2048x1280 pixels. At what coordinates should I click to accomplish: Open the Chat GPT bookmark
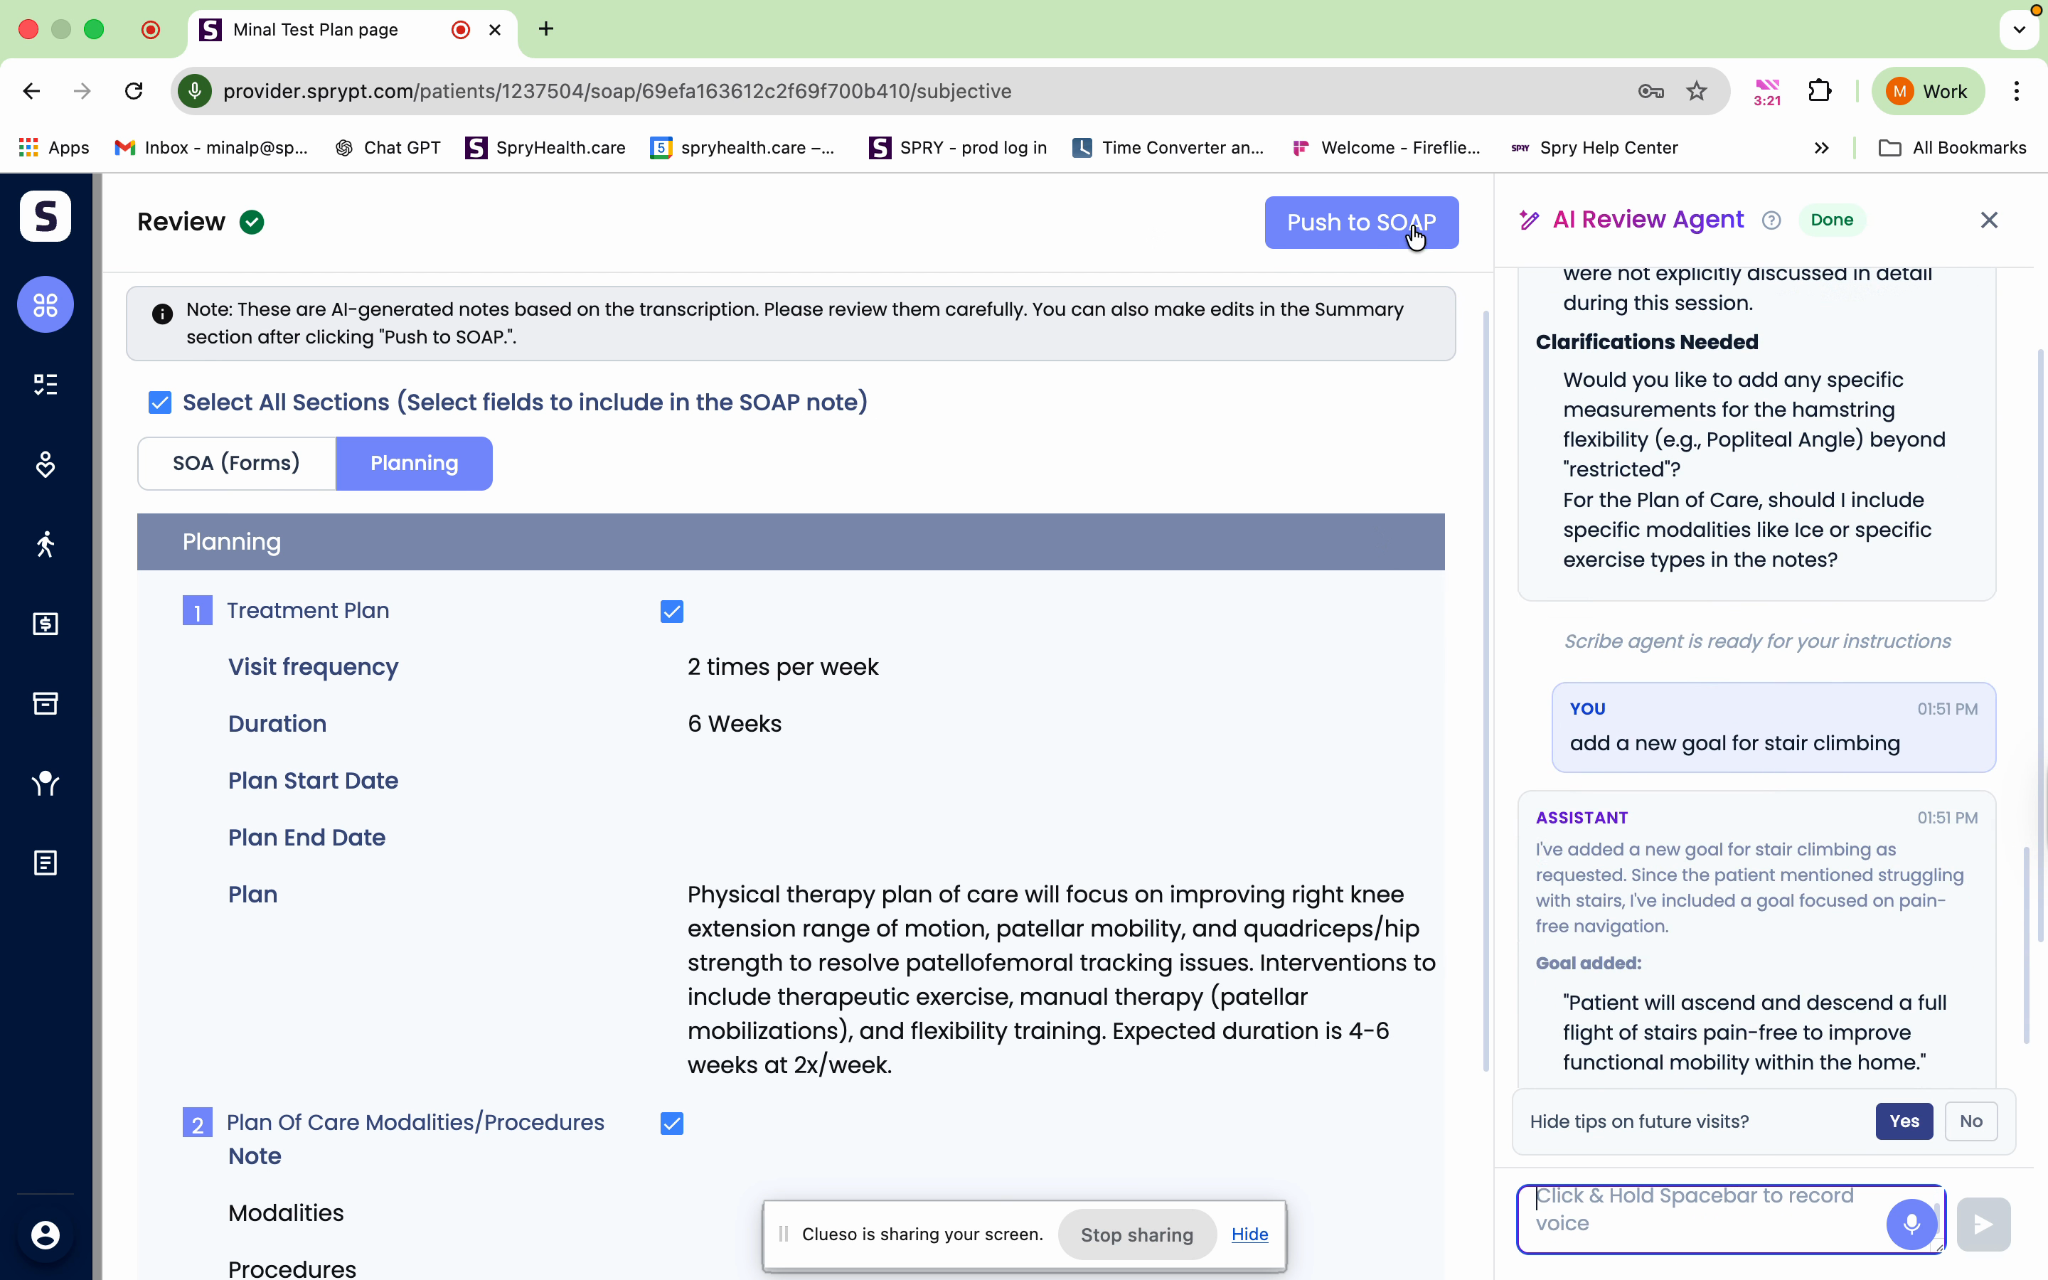[x=388, y=148]
